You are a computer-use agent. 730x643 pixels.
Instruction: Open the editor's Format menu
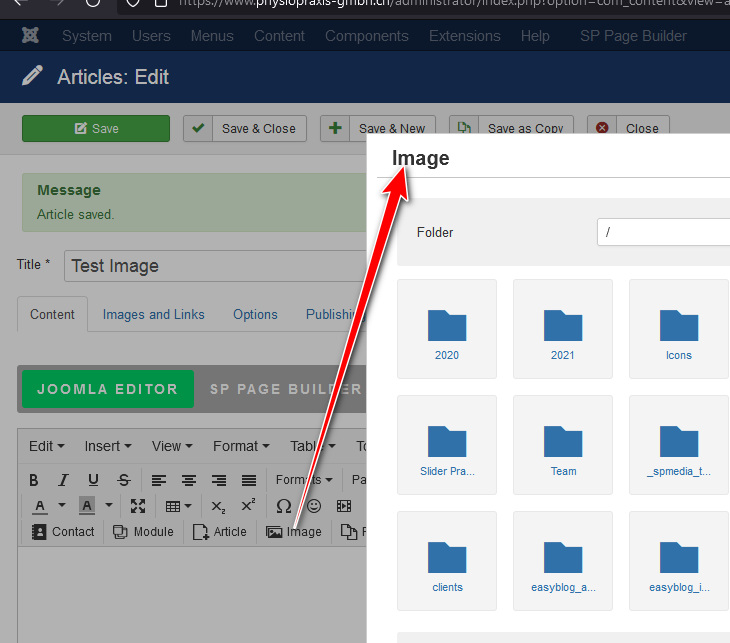240,446
